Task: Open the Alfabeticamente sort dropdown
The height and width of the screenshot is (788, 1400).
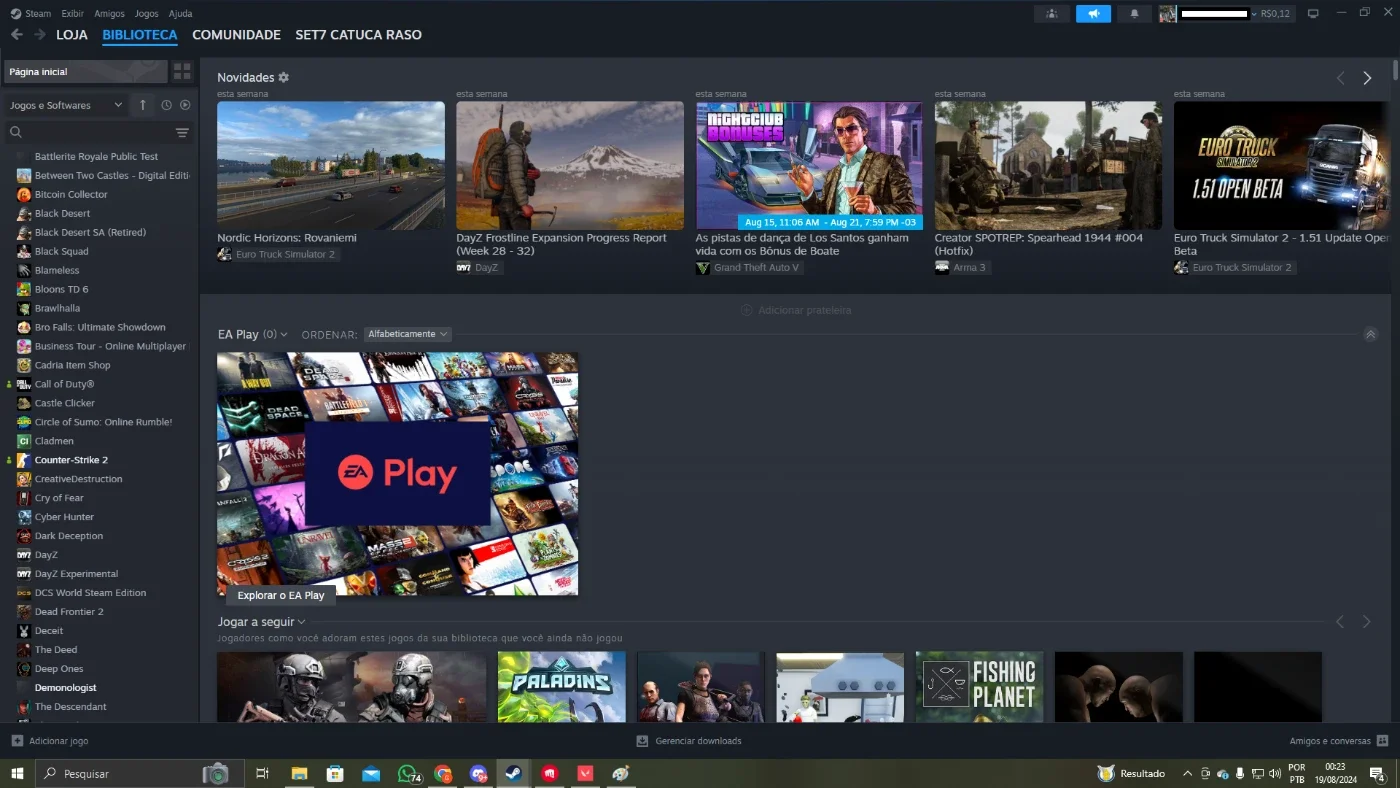Action: tap(408, 334)
